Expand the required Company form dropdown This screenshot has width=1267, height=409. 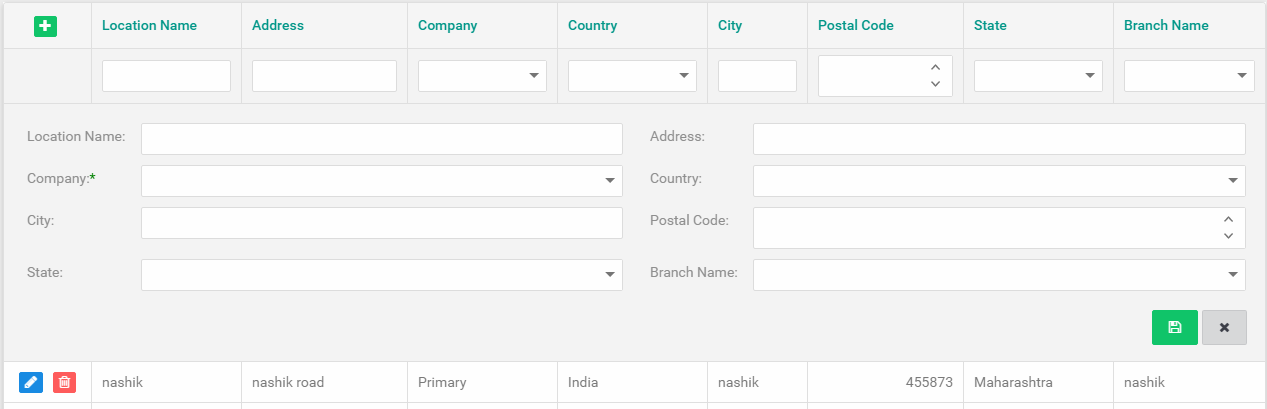click(x=381, y=181)
